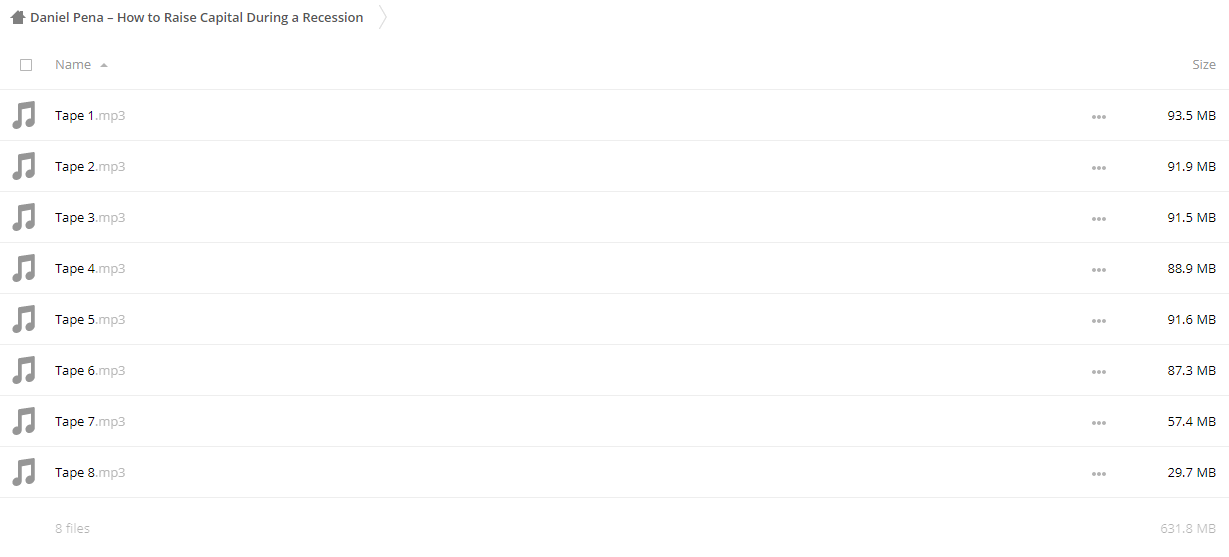Sort files by the Size column
1229x557 pixels.
1204,64
